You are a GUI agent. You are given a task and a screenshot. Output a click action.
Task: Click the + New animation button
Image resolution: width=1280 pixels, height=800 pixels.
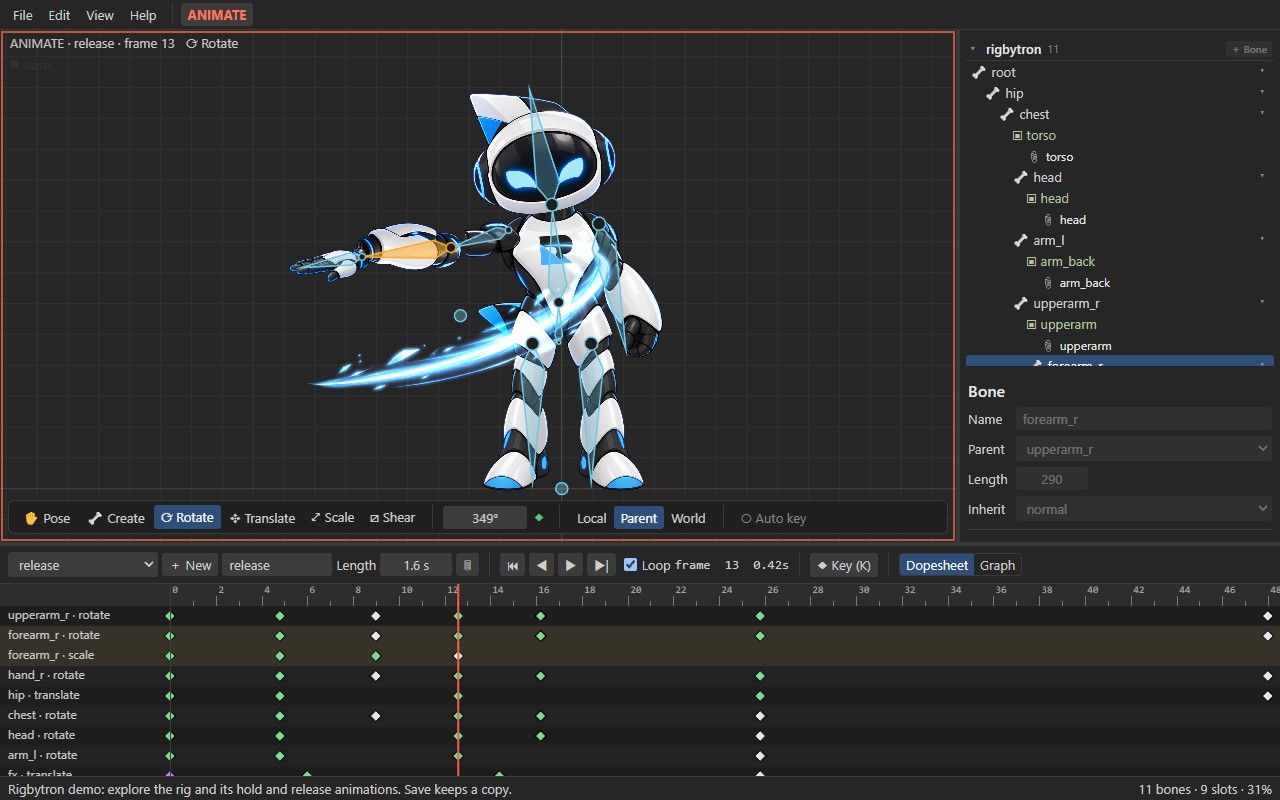point(190,565)
